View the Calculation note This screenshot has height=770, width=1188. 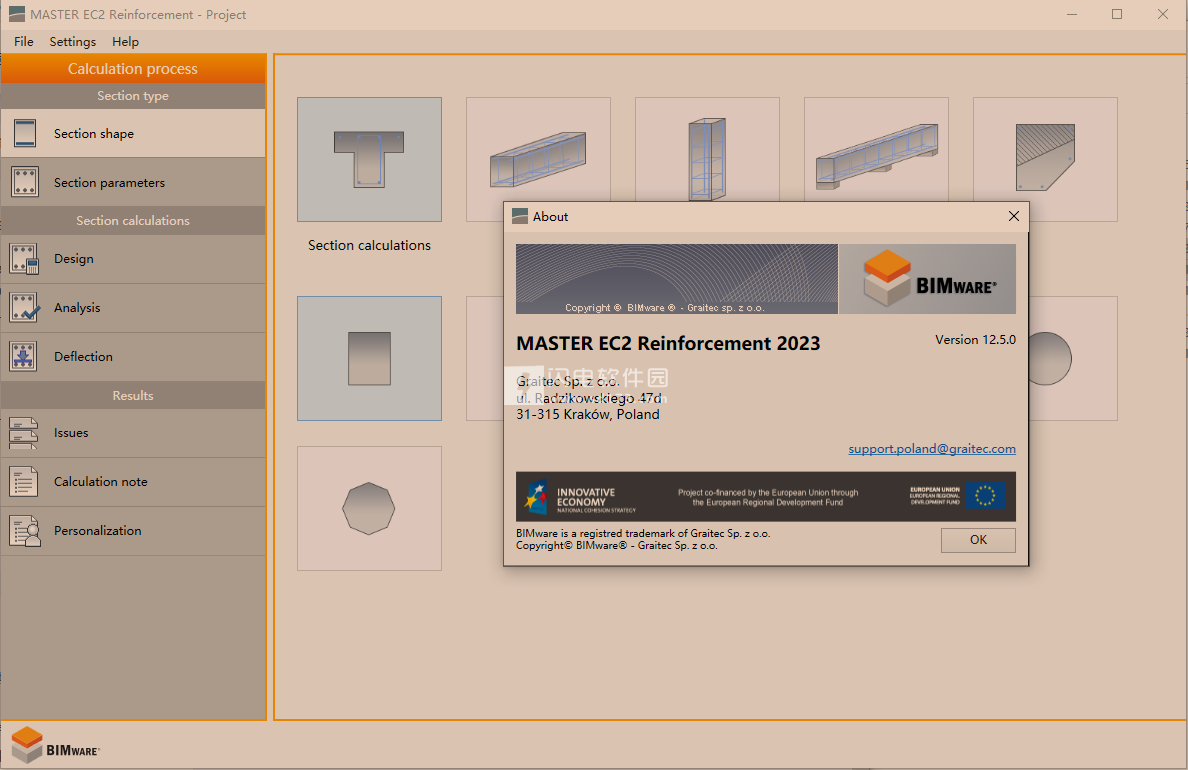[133, 482]
